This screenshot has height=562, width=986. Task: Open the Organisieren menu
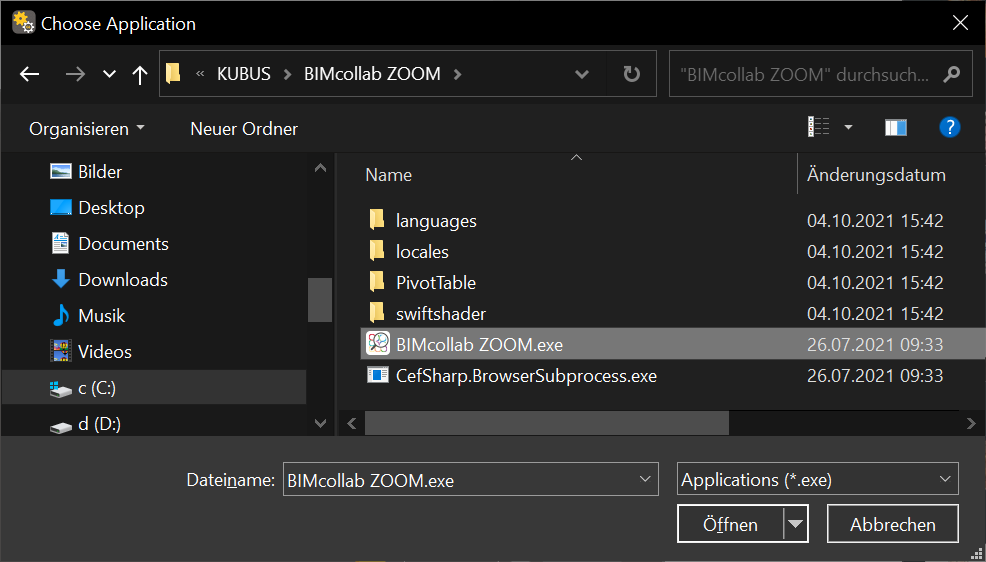point(87,129)
